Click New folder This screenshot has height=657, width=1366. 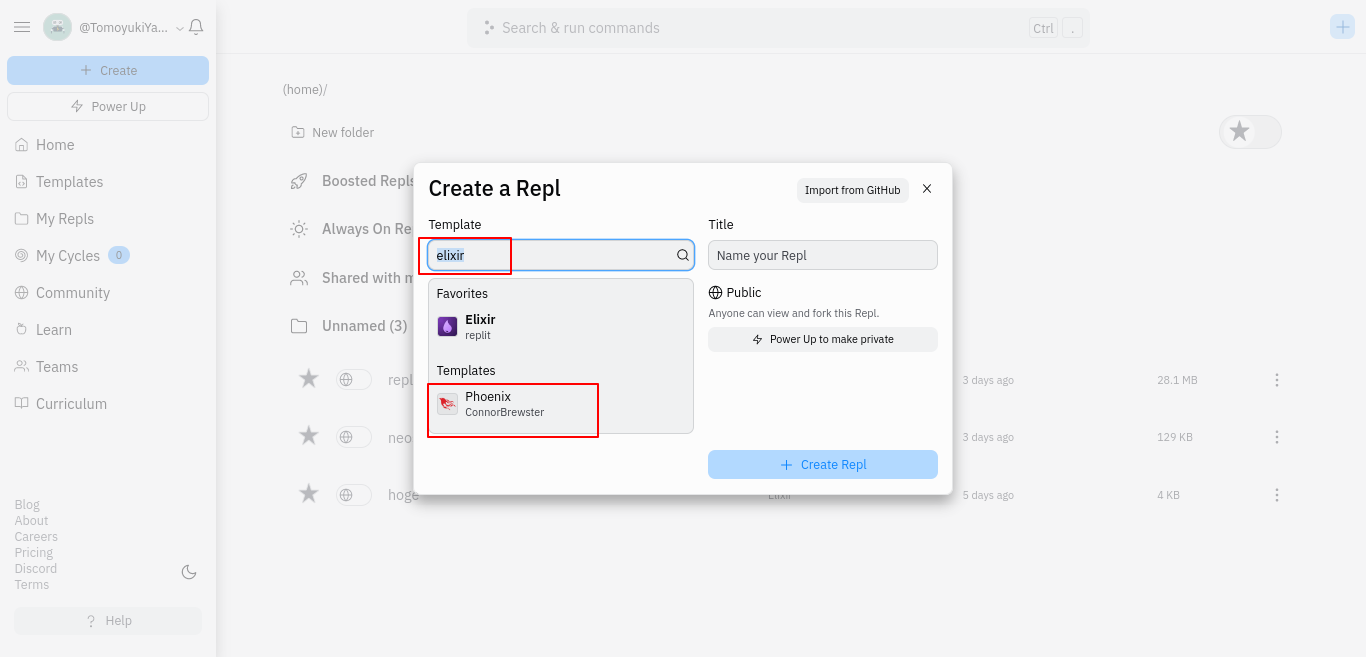[332, 132]
